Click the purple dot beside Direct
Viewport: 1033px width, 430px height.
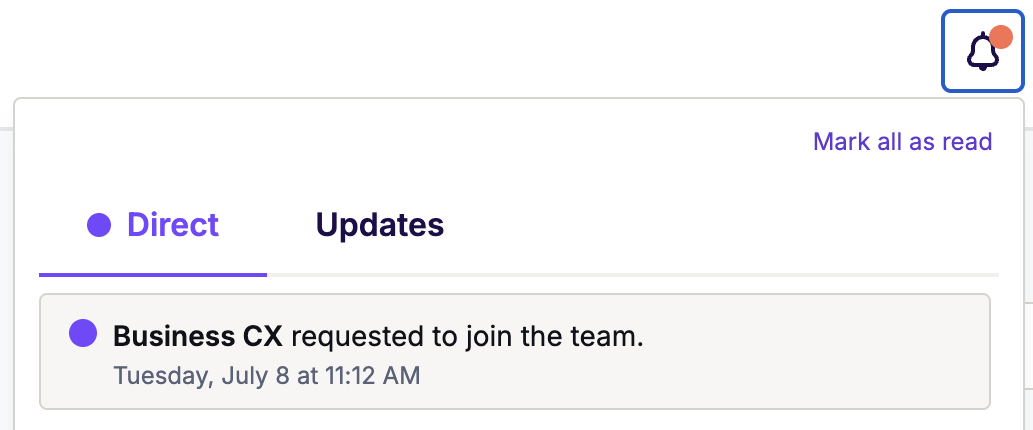pyautogui.click(x=99, y=225)
